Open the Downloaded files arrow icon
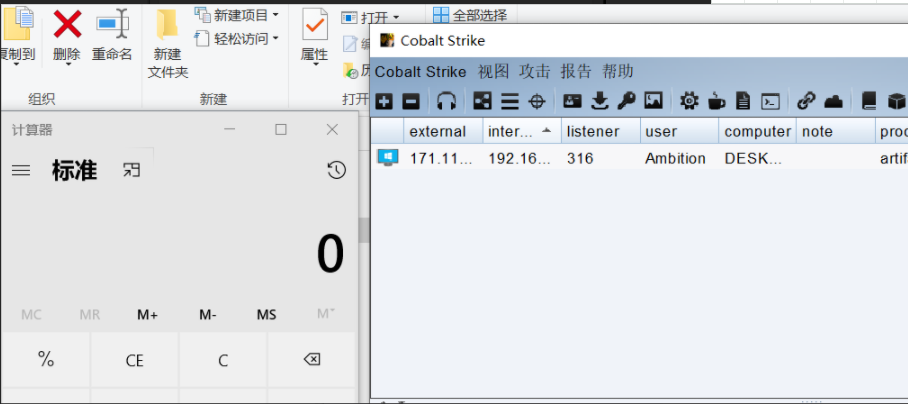 (599, 102)
